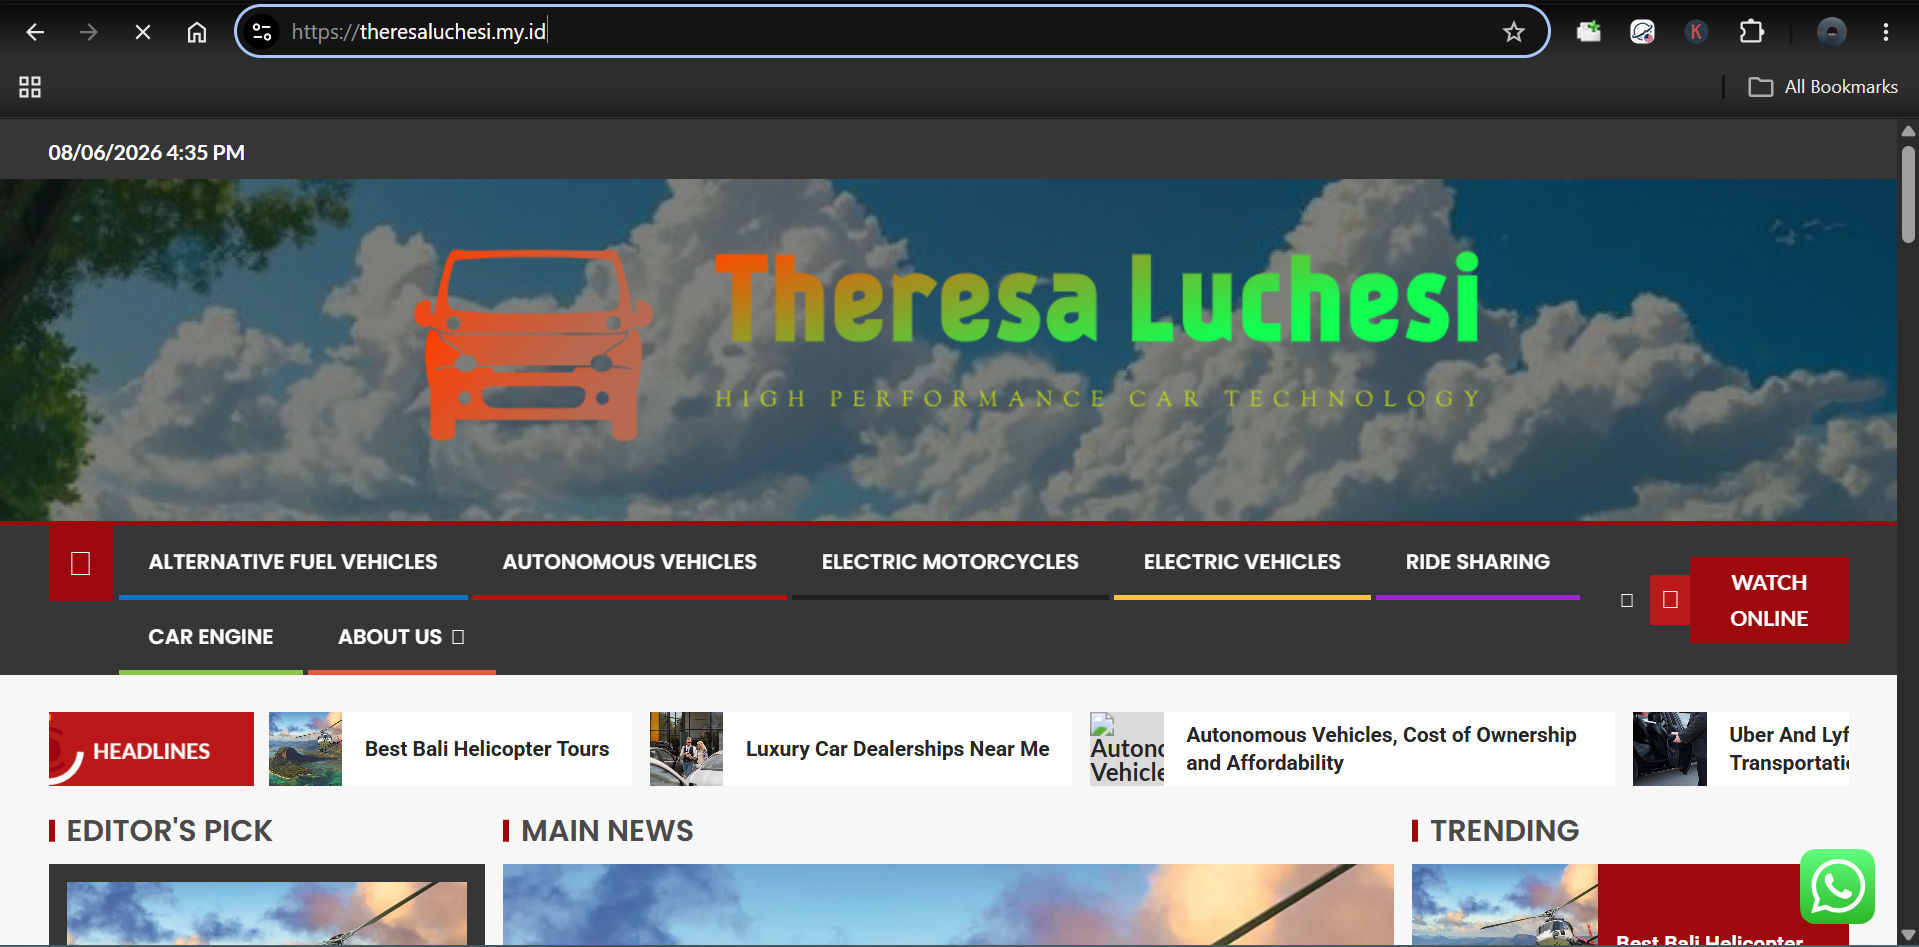The image size is (1919, 947).
Task: Open the Extensions puzzle icon
Action: pos(1751,32)
